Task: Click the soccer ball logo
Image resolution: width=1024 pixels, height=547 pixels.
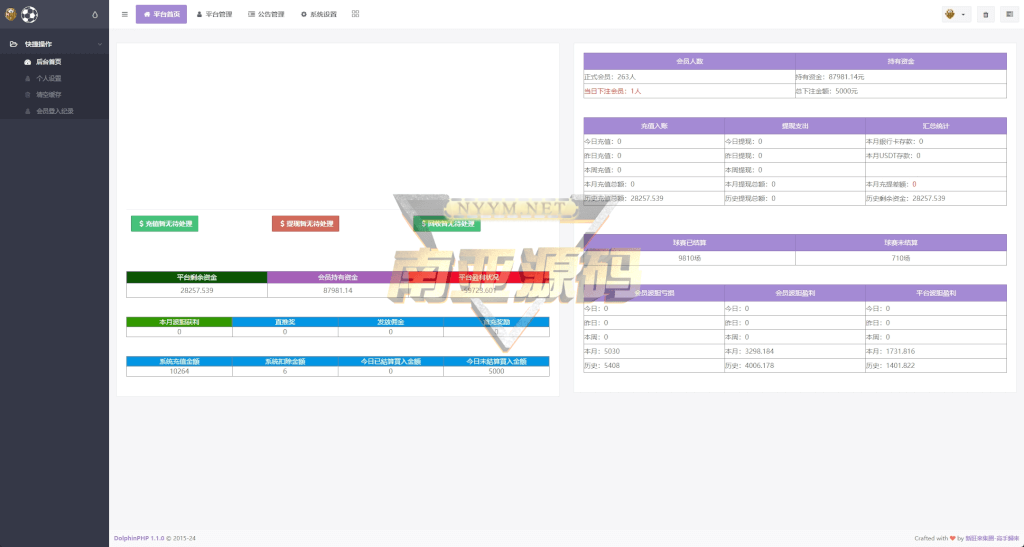Action: pyautogui.click(x=28, y=15)
